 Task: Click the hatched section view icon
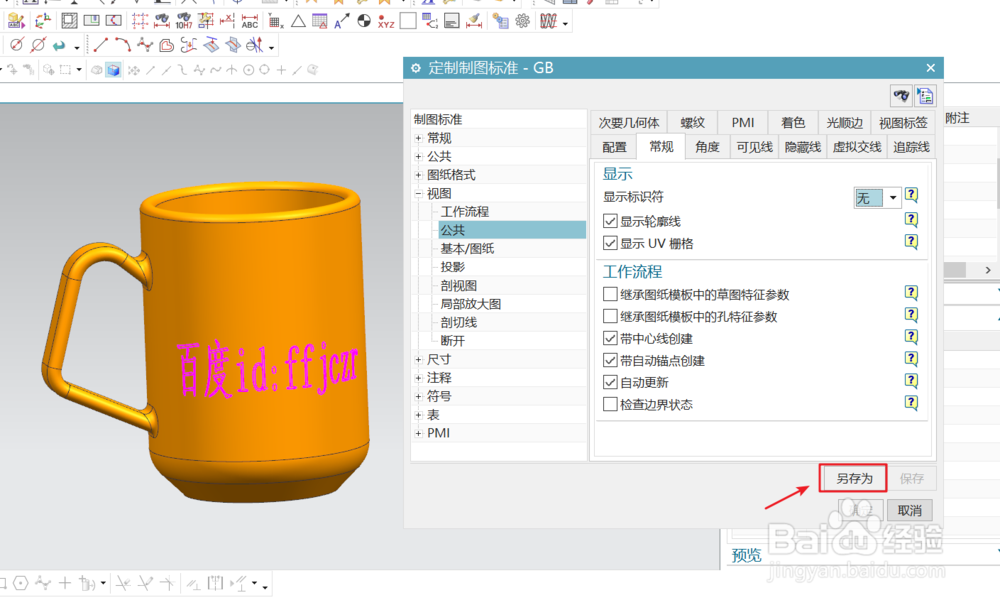69,21
